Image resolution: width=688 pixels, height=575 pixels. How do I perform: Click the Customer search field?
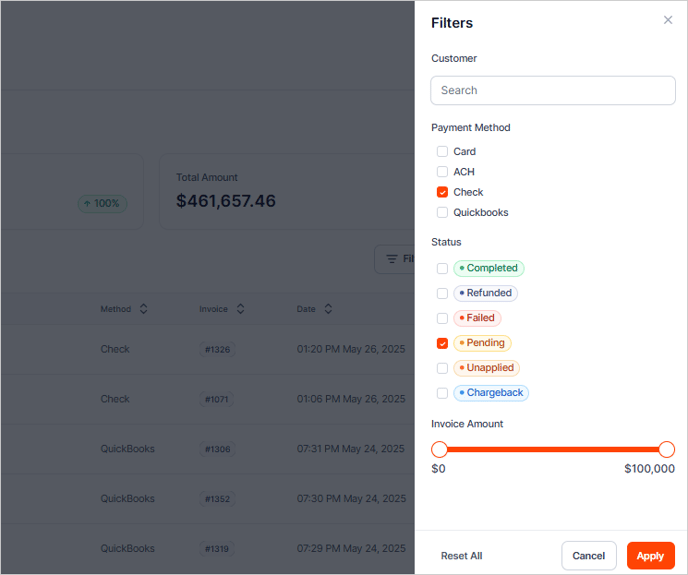coord(553,90)
